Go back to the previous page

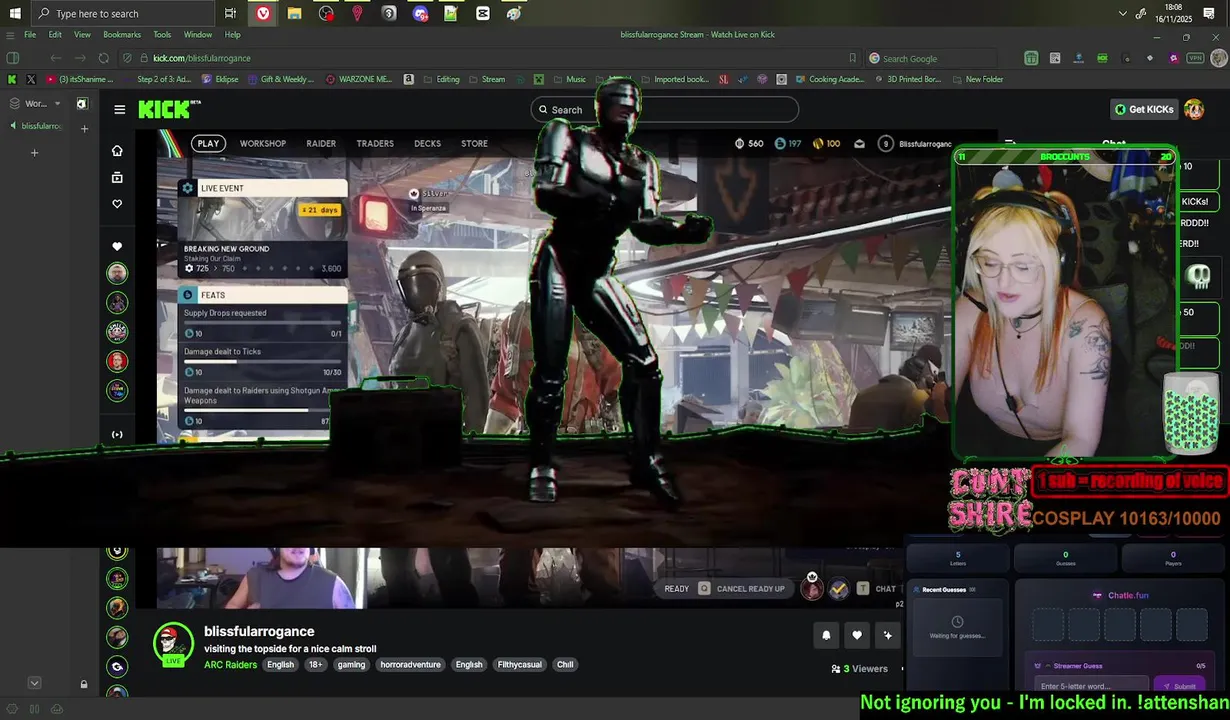[x=55, y=58]
